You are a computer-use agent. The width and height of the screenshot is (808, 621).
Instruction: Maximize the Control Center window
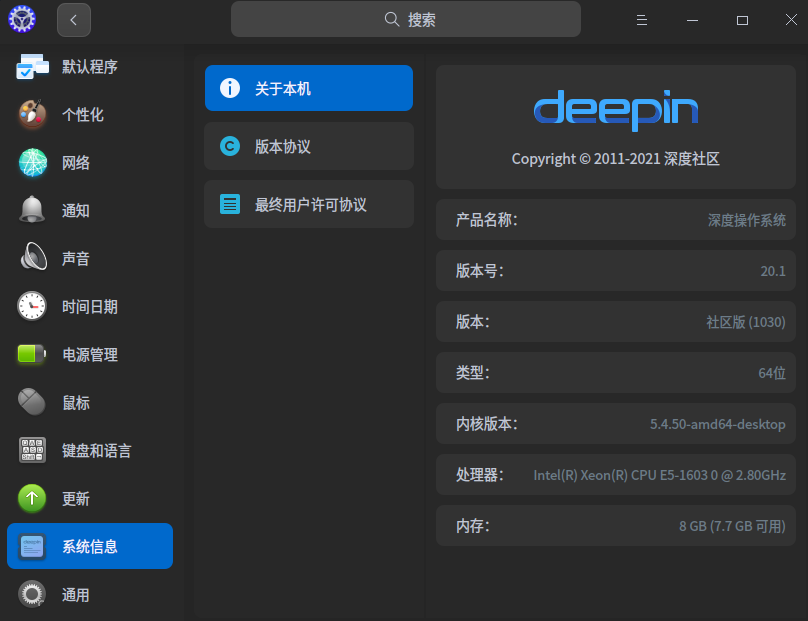[742, 21]
